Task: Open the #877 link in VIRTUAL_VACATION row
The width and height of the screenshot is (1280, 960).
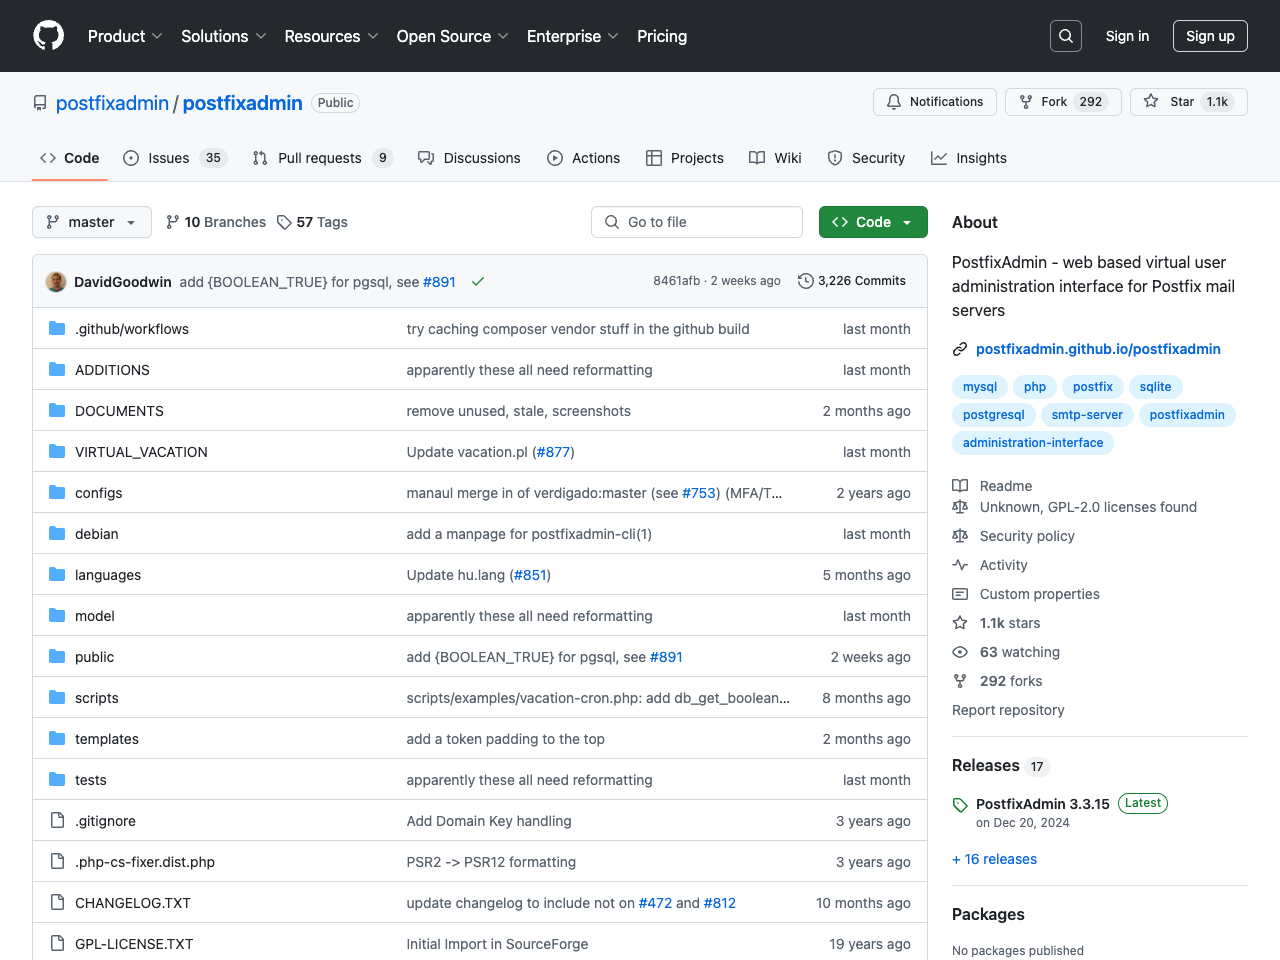Action: pos(553,452)
